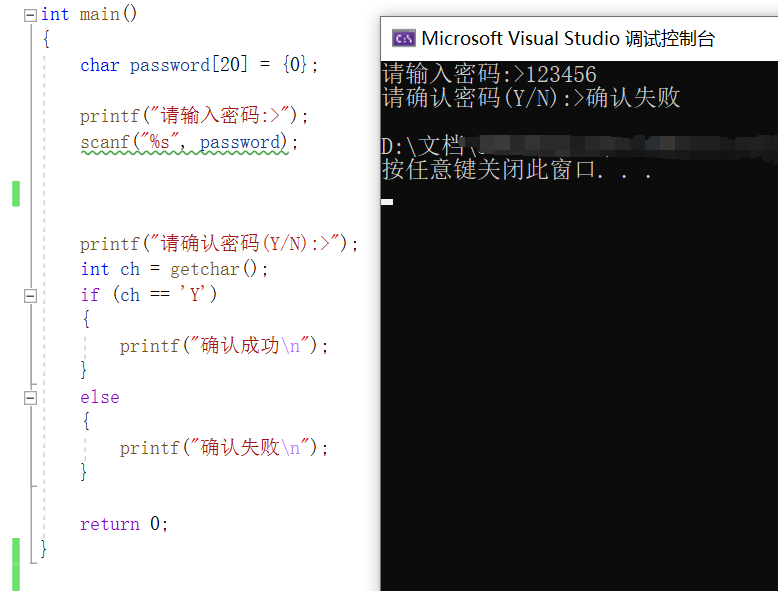Click the printf("请输入密码:>") line
778x591 pixels.
[194, 116]
